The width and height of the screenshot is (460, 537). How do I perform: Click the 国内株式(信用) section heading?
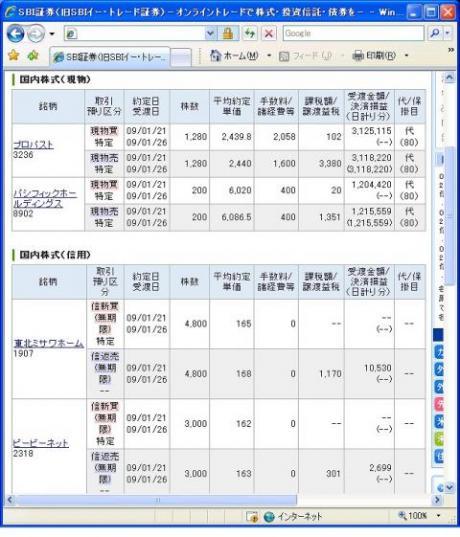[x=55, y=254]
